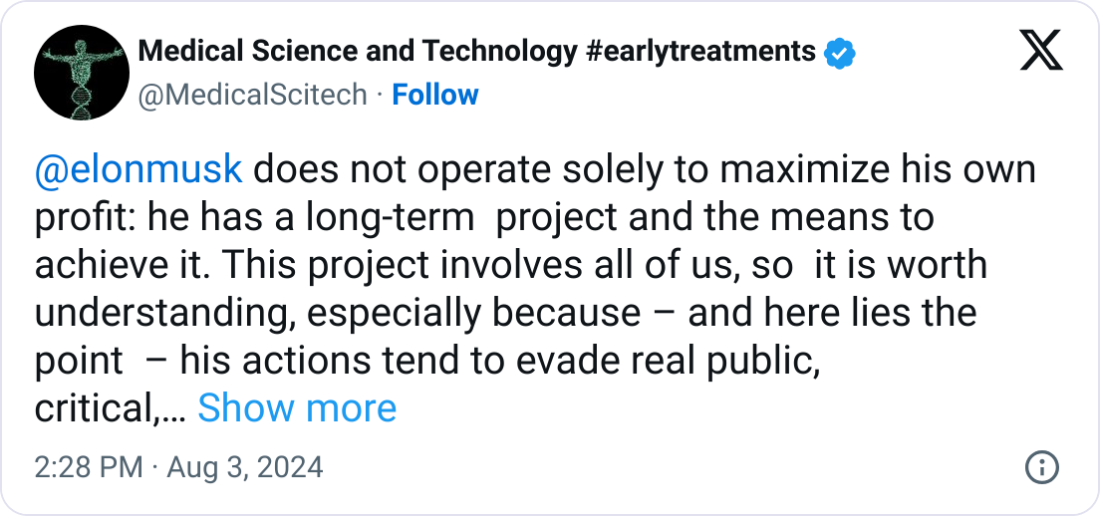Click the tweet line starting "understanding, especially"
This screenshot has height=516, width=1100.
coord(506,313)
